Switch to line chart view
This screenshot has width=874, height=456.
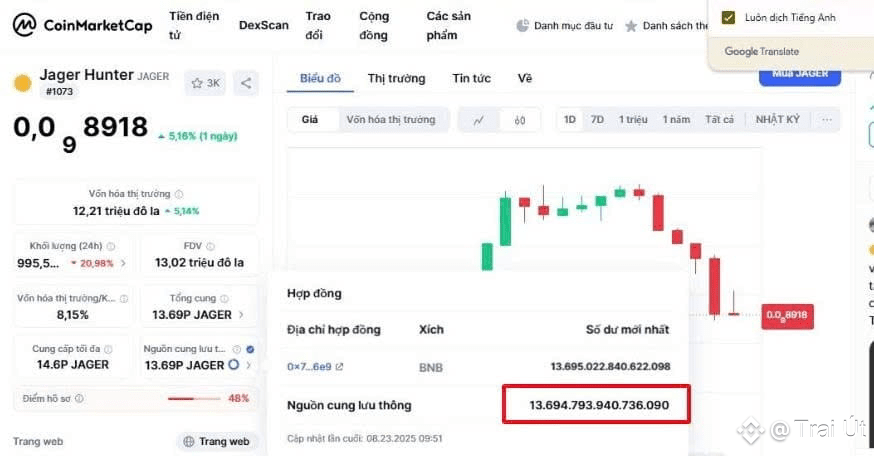478,120
